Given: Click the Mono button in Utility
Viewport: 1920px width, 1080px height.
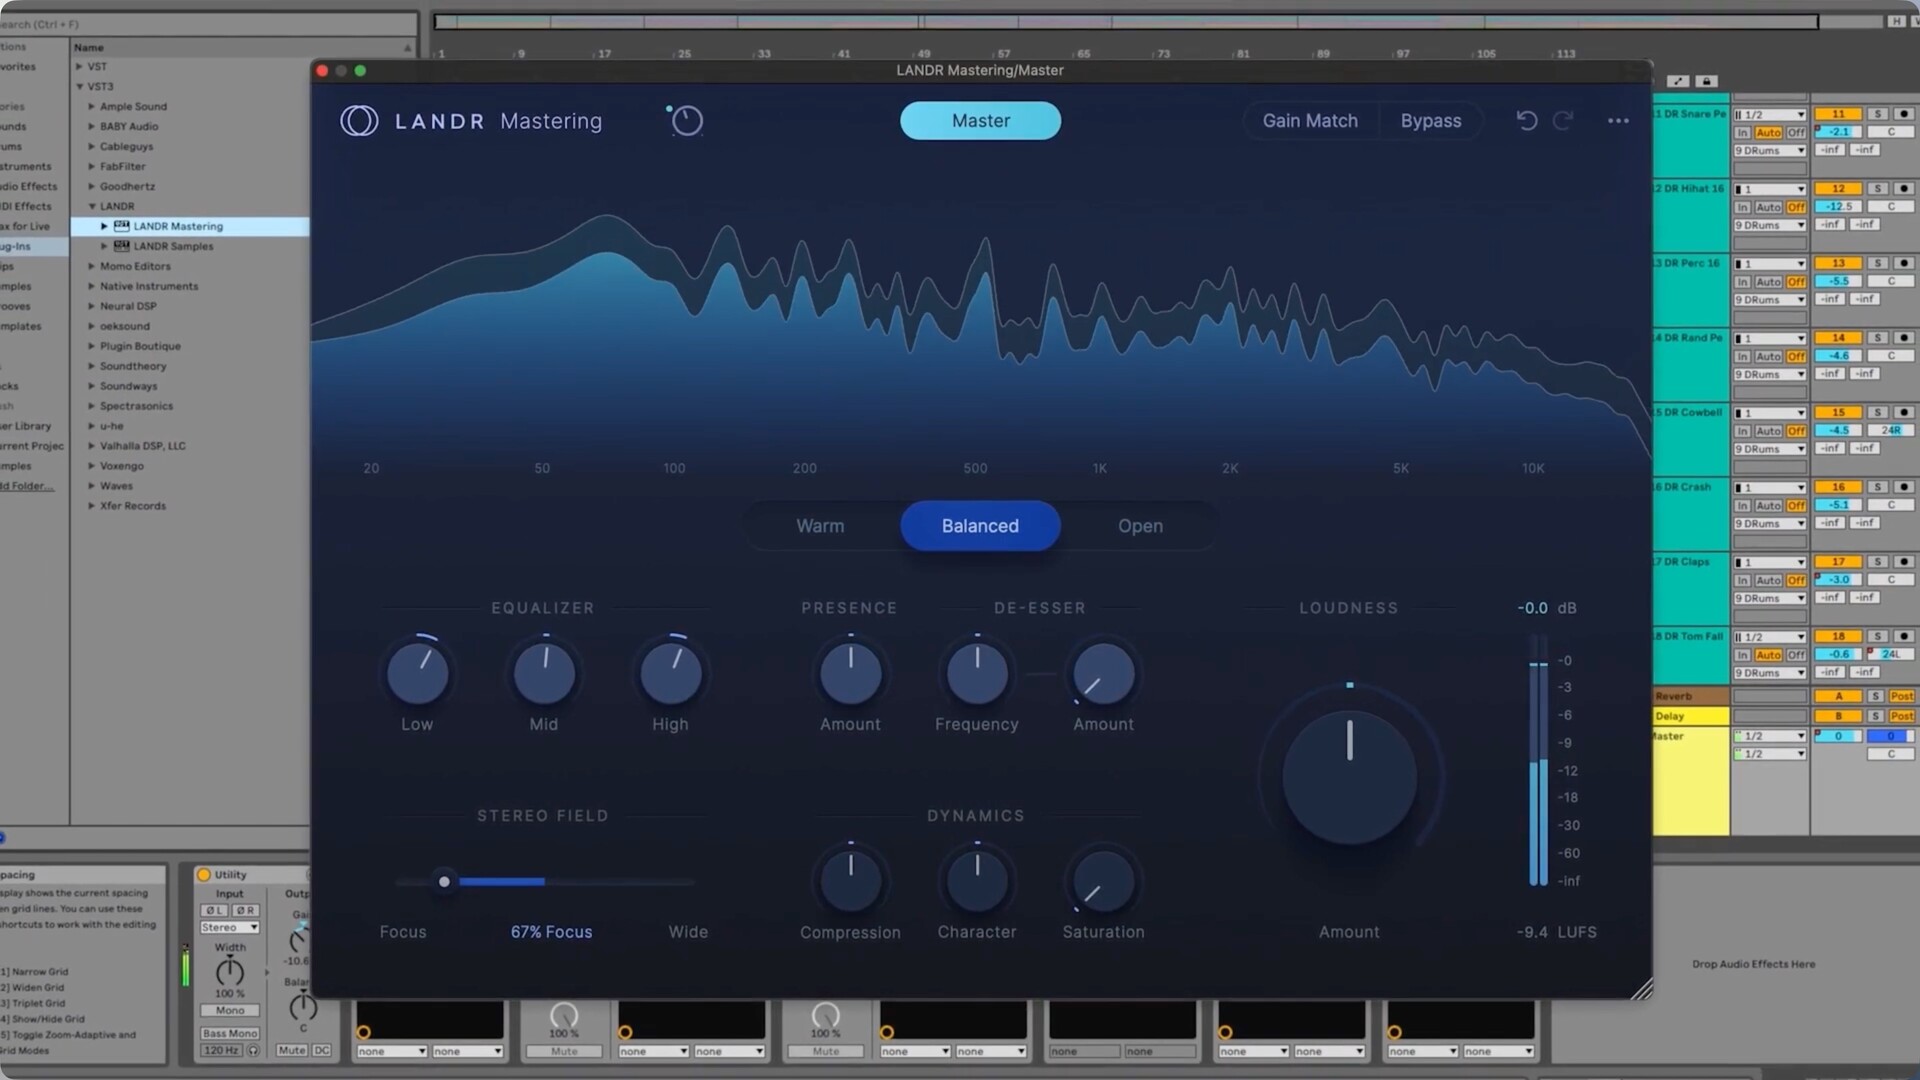Looking at the screenshot, I should [229, 1011].
